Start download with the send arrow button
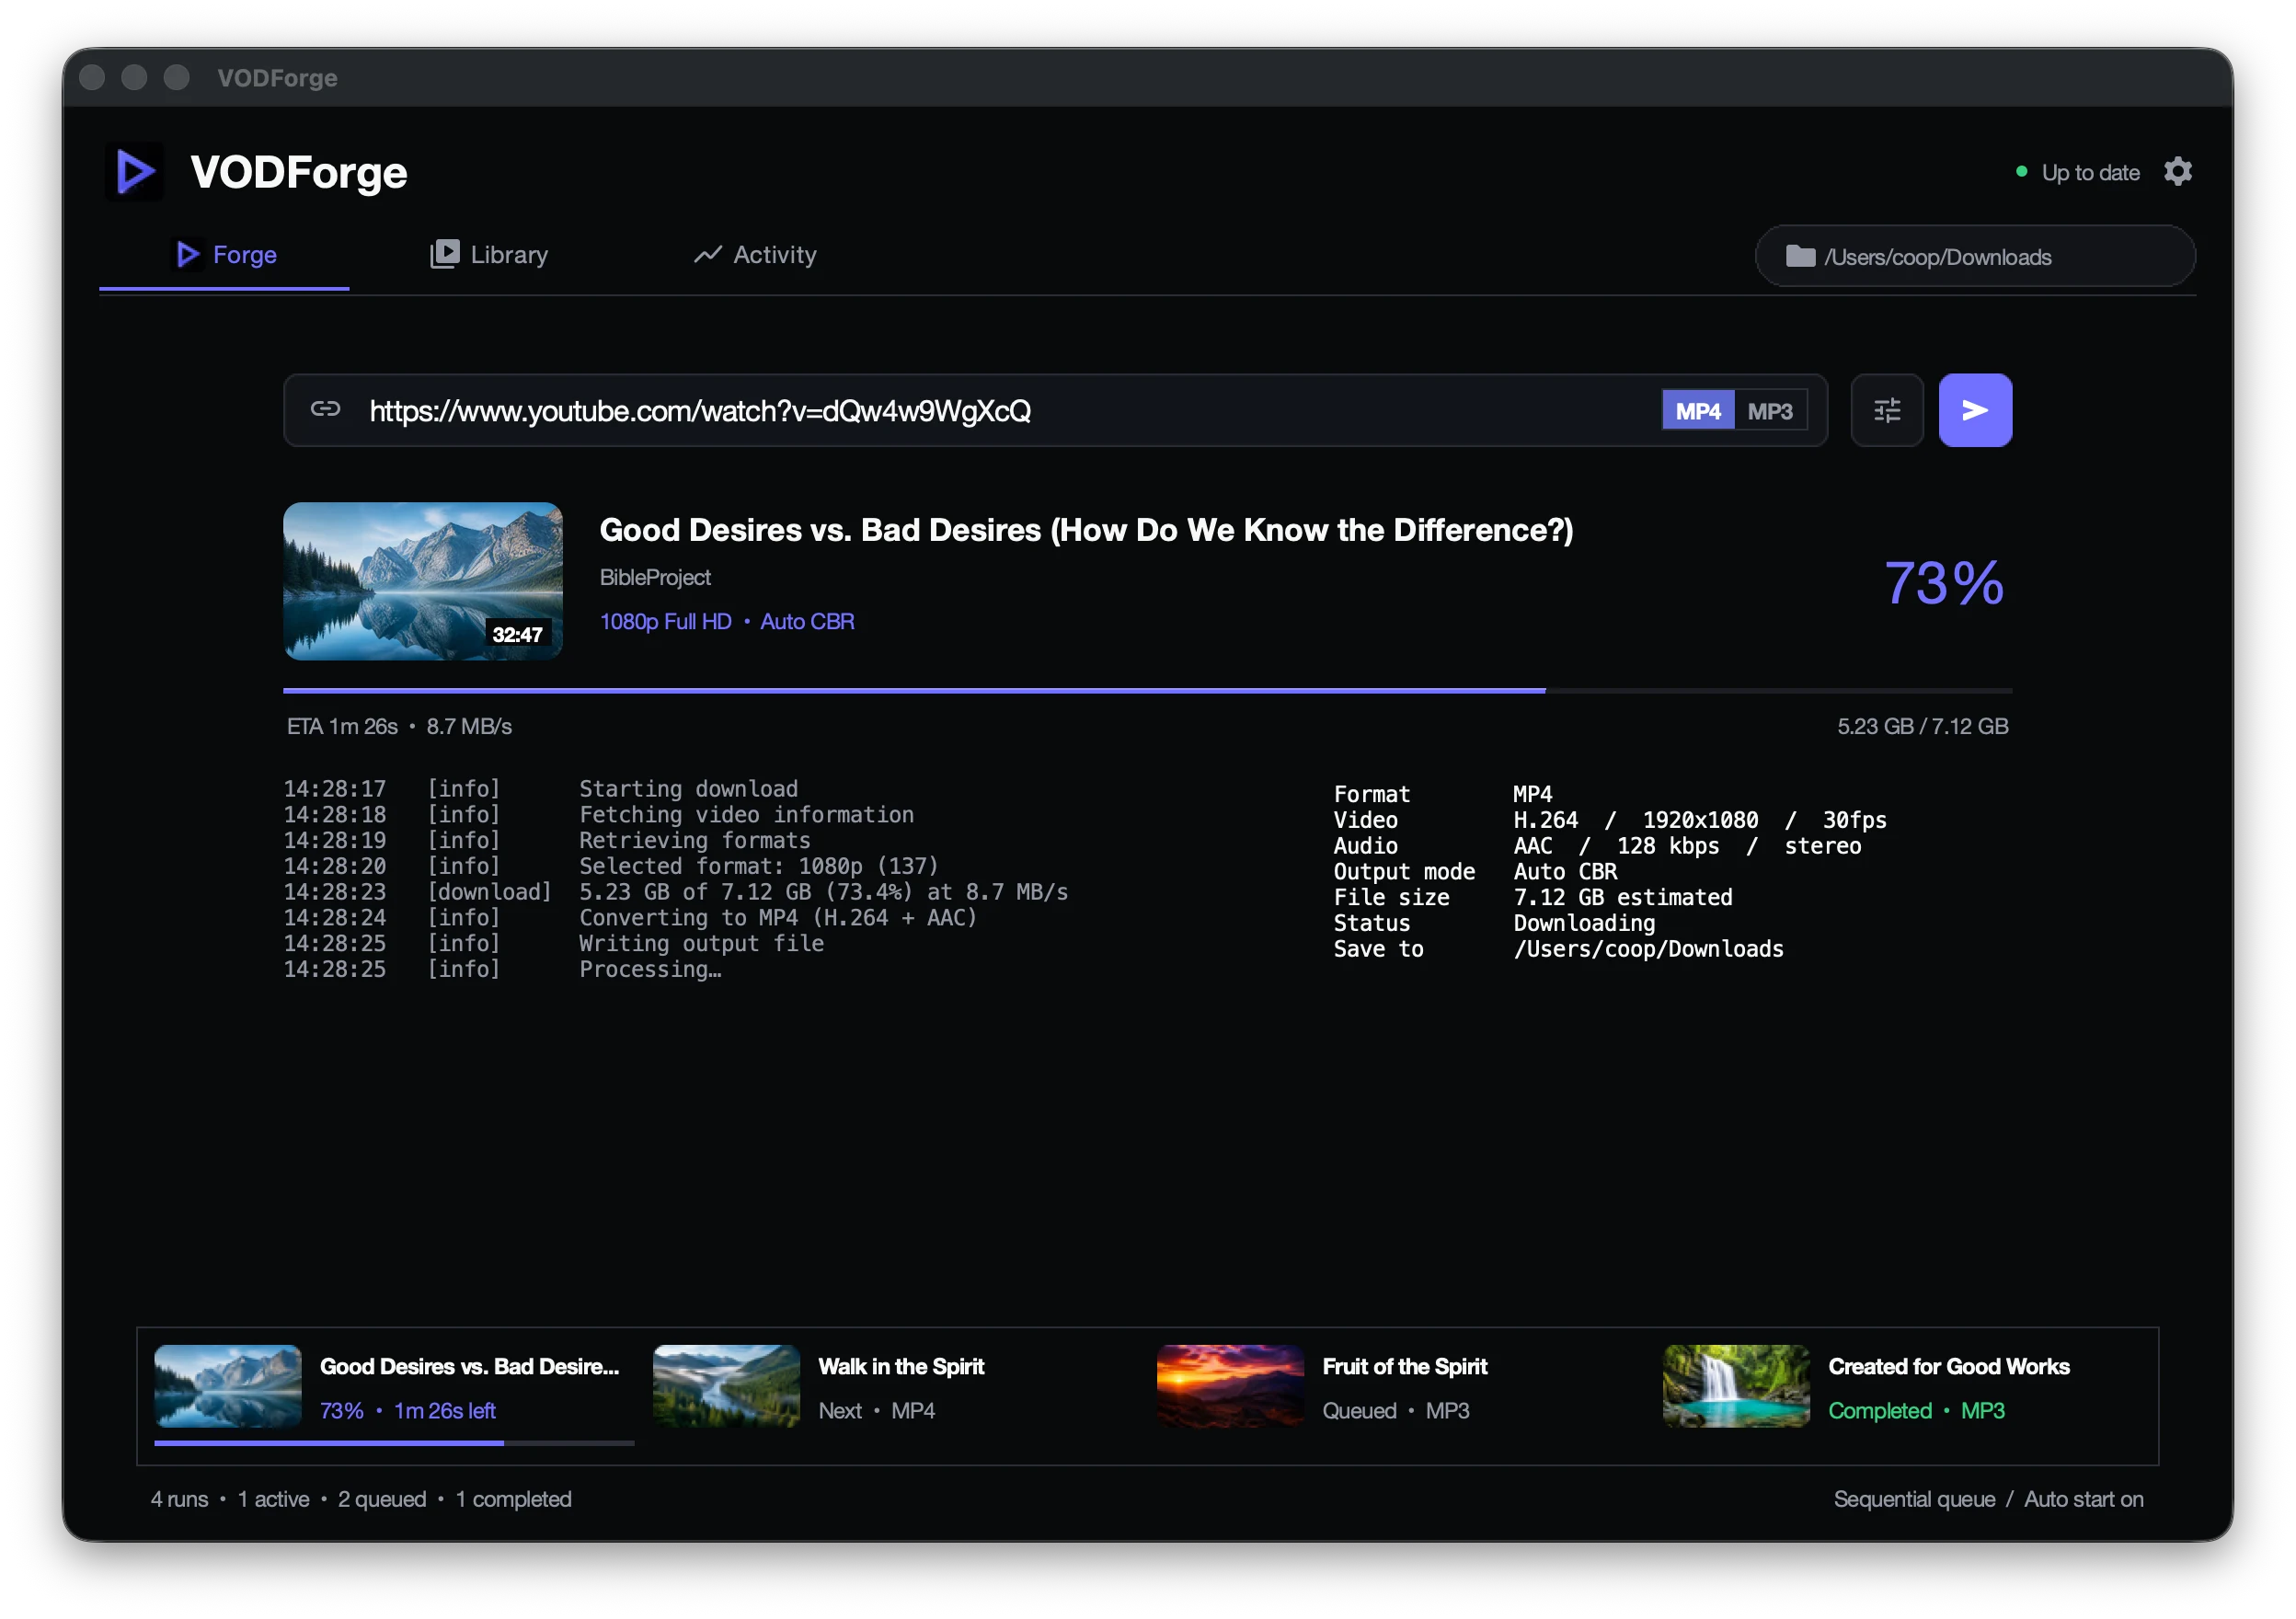This screenshot has height=1619, width=2296. (x=1975, y=410)
